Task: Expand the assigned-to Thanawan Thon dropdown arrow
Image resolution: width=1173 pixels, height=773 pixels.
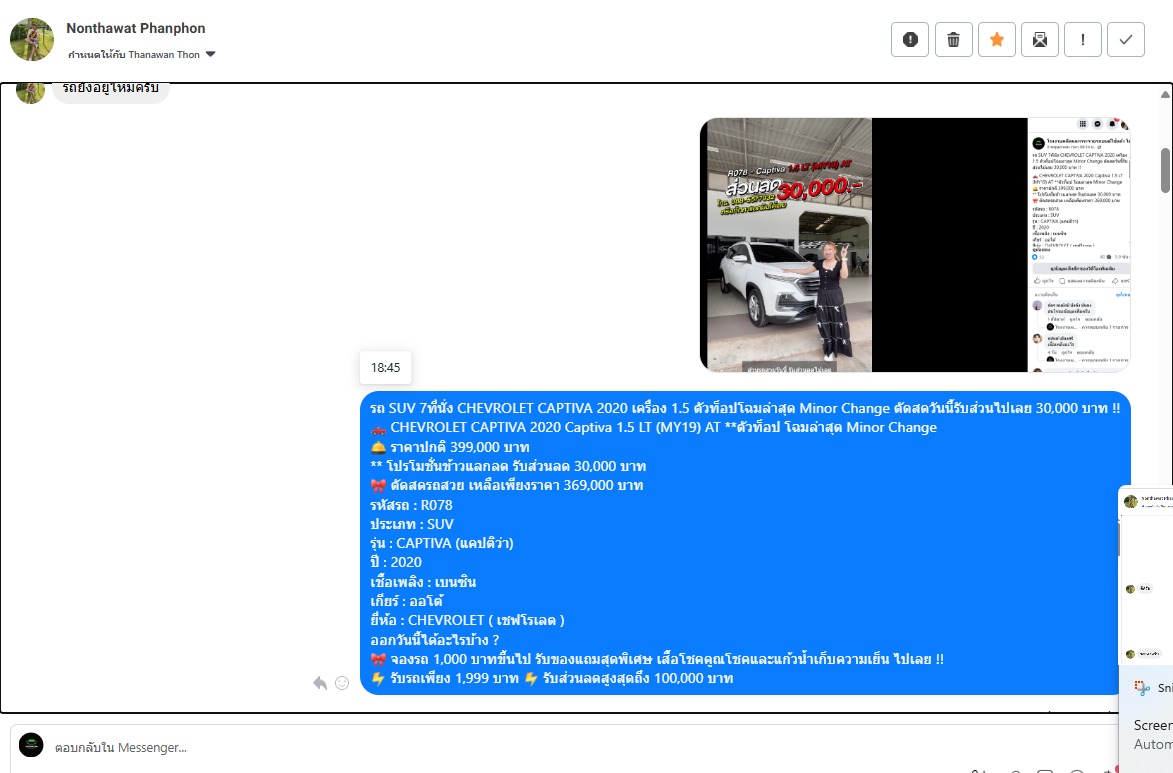Action: [x=210, y=54]
